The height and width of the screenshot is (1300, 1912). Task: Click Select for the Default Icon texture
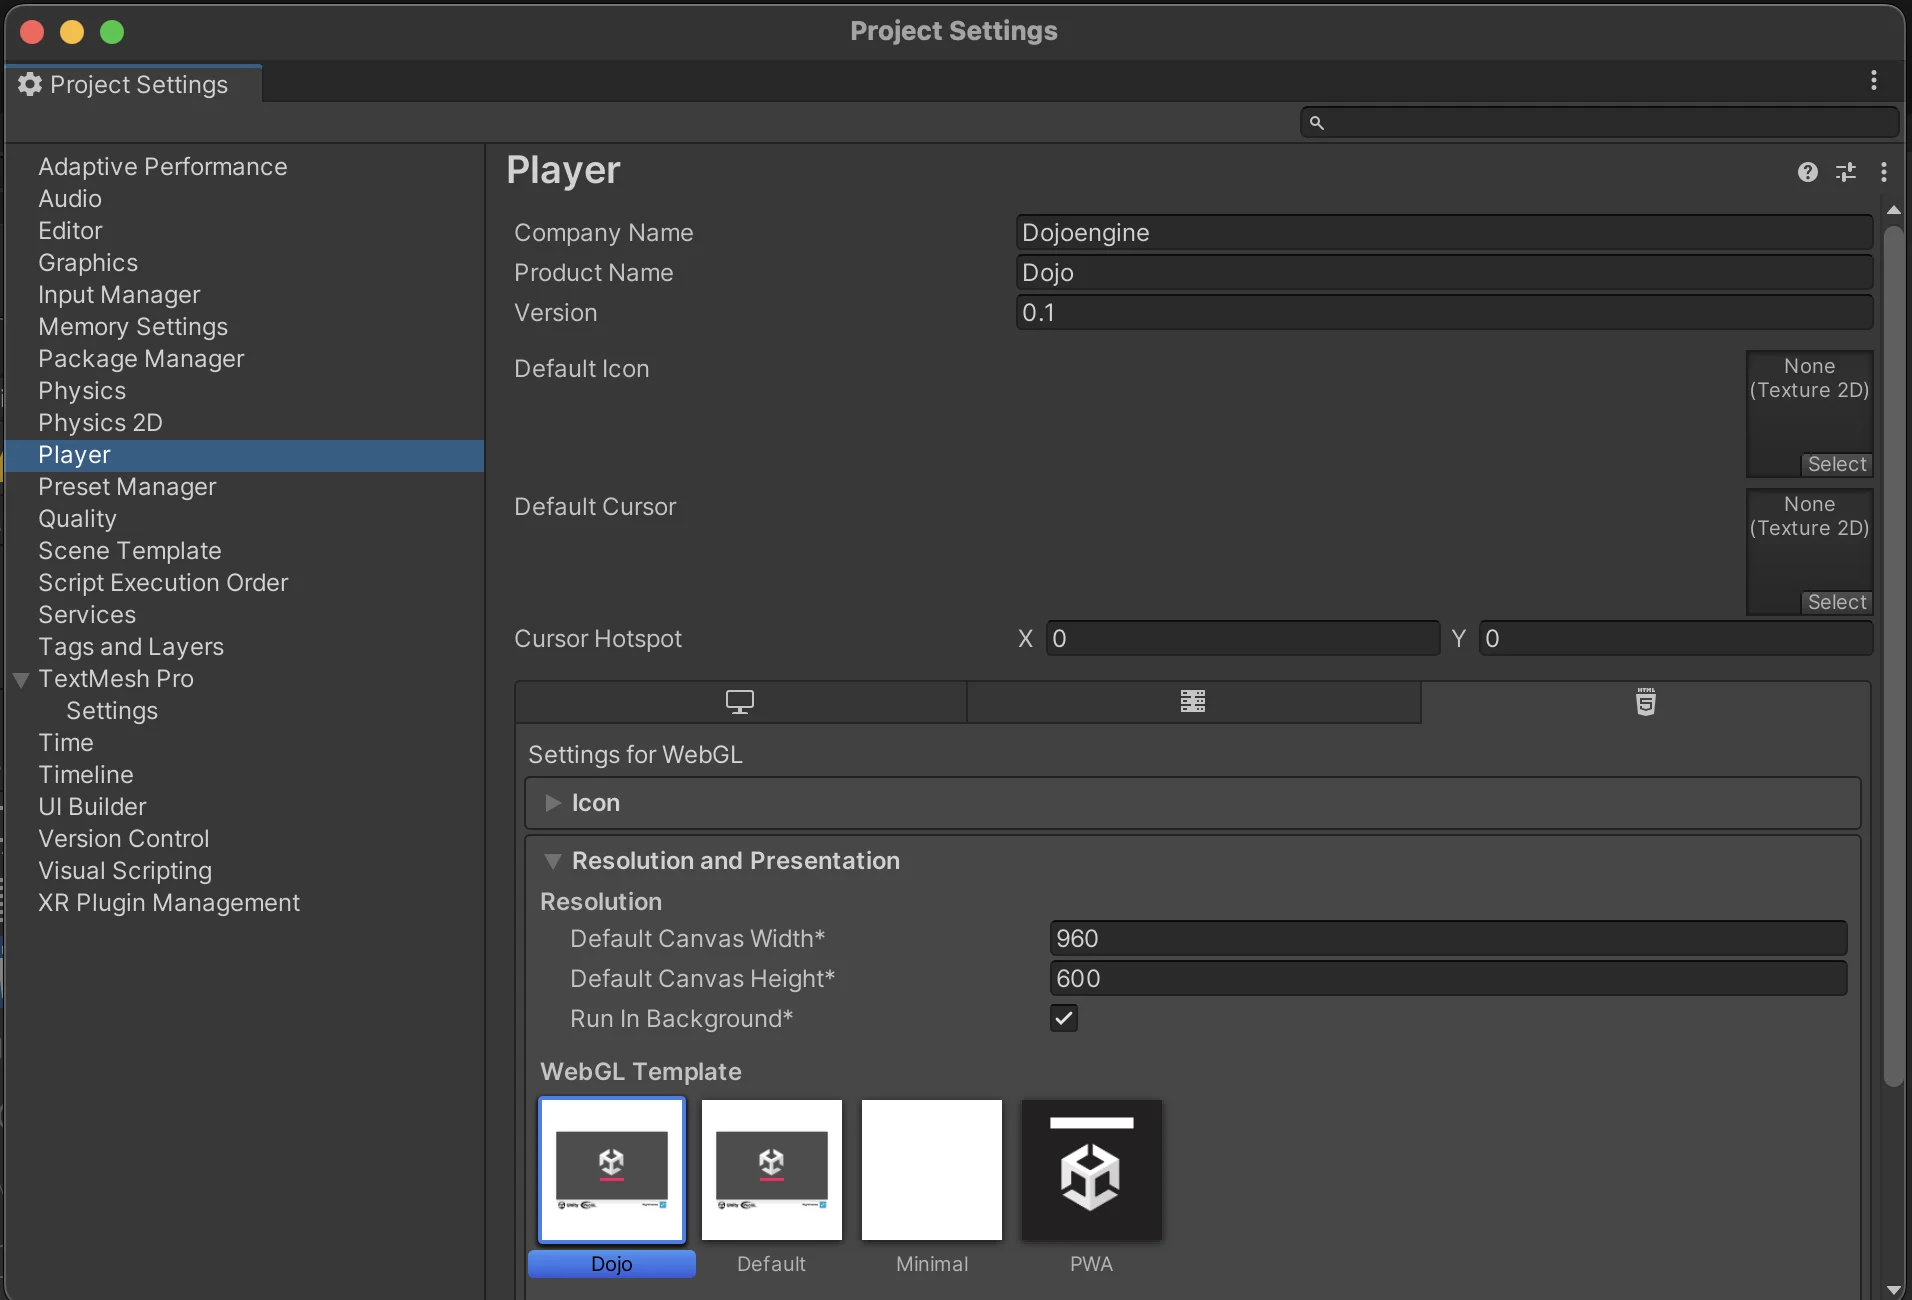pyautogui.click(x=1836, y=464)
